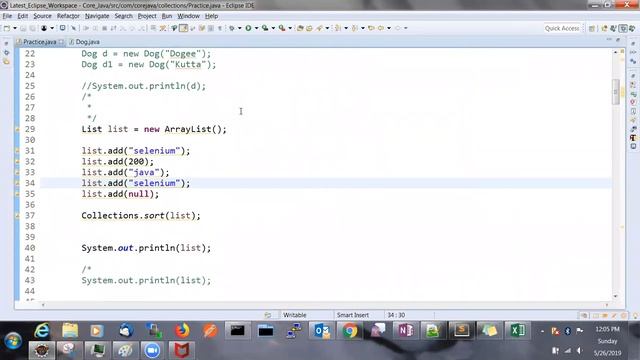Open the Edit menu
Image resolution: width=640 pixels, height=360 pixels.
(22, 16)
